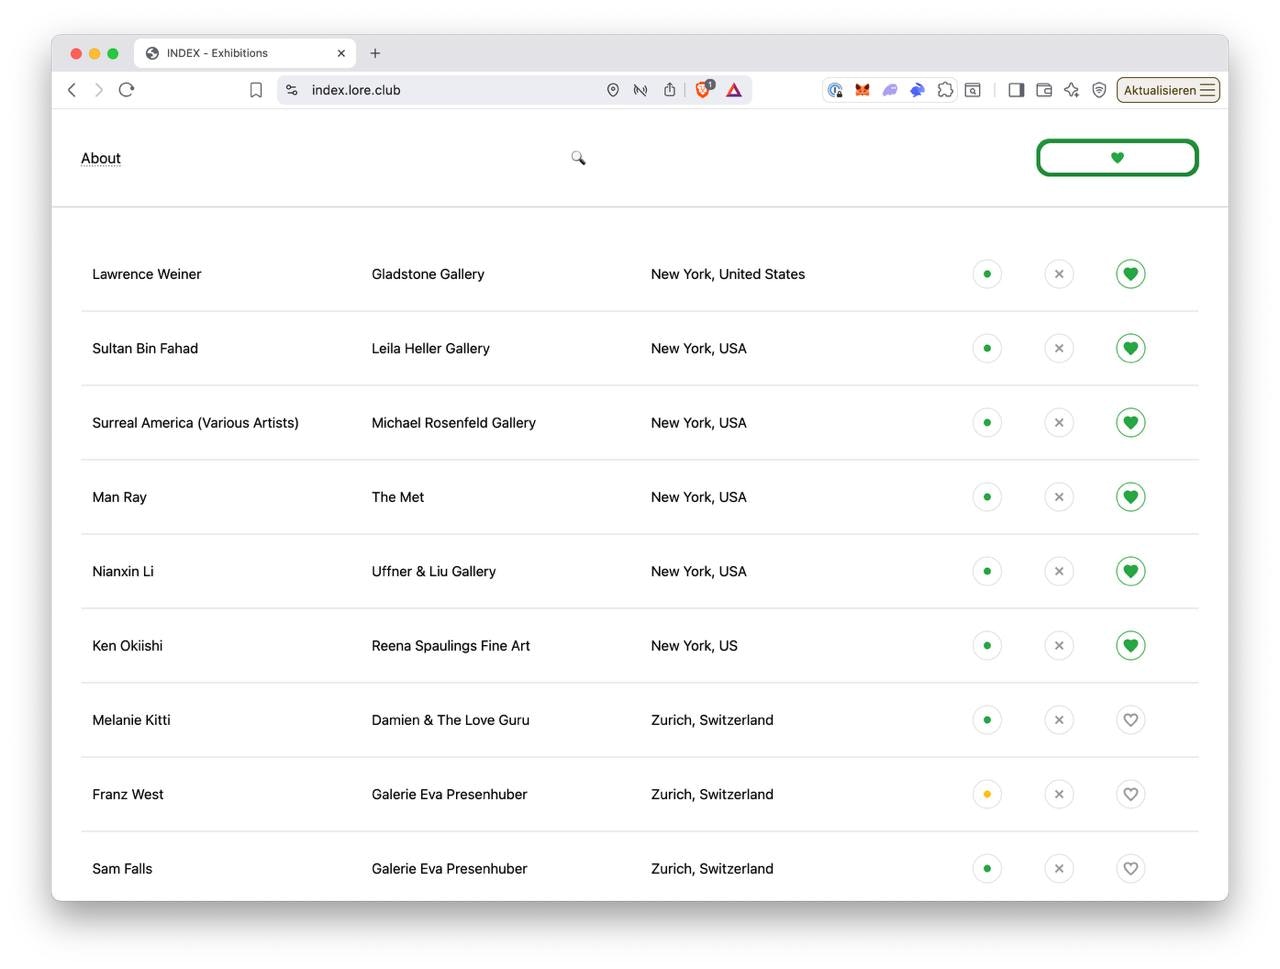
Task: Open Leo AI sparkle icon
Action: coord(1072,90)
